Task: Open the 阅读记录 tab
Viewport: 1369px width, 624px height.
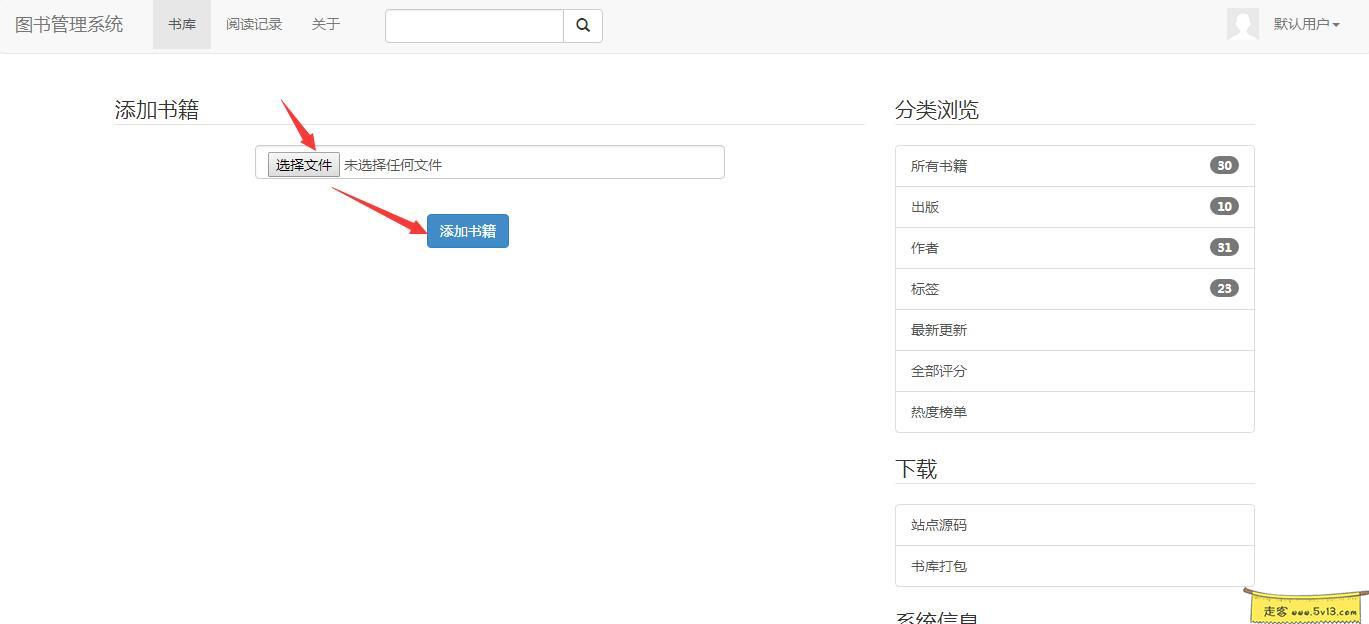Action: coord(254,24)
